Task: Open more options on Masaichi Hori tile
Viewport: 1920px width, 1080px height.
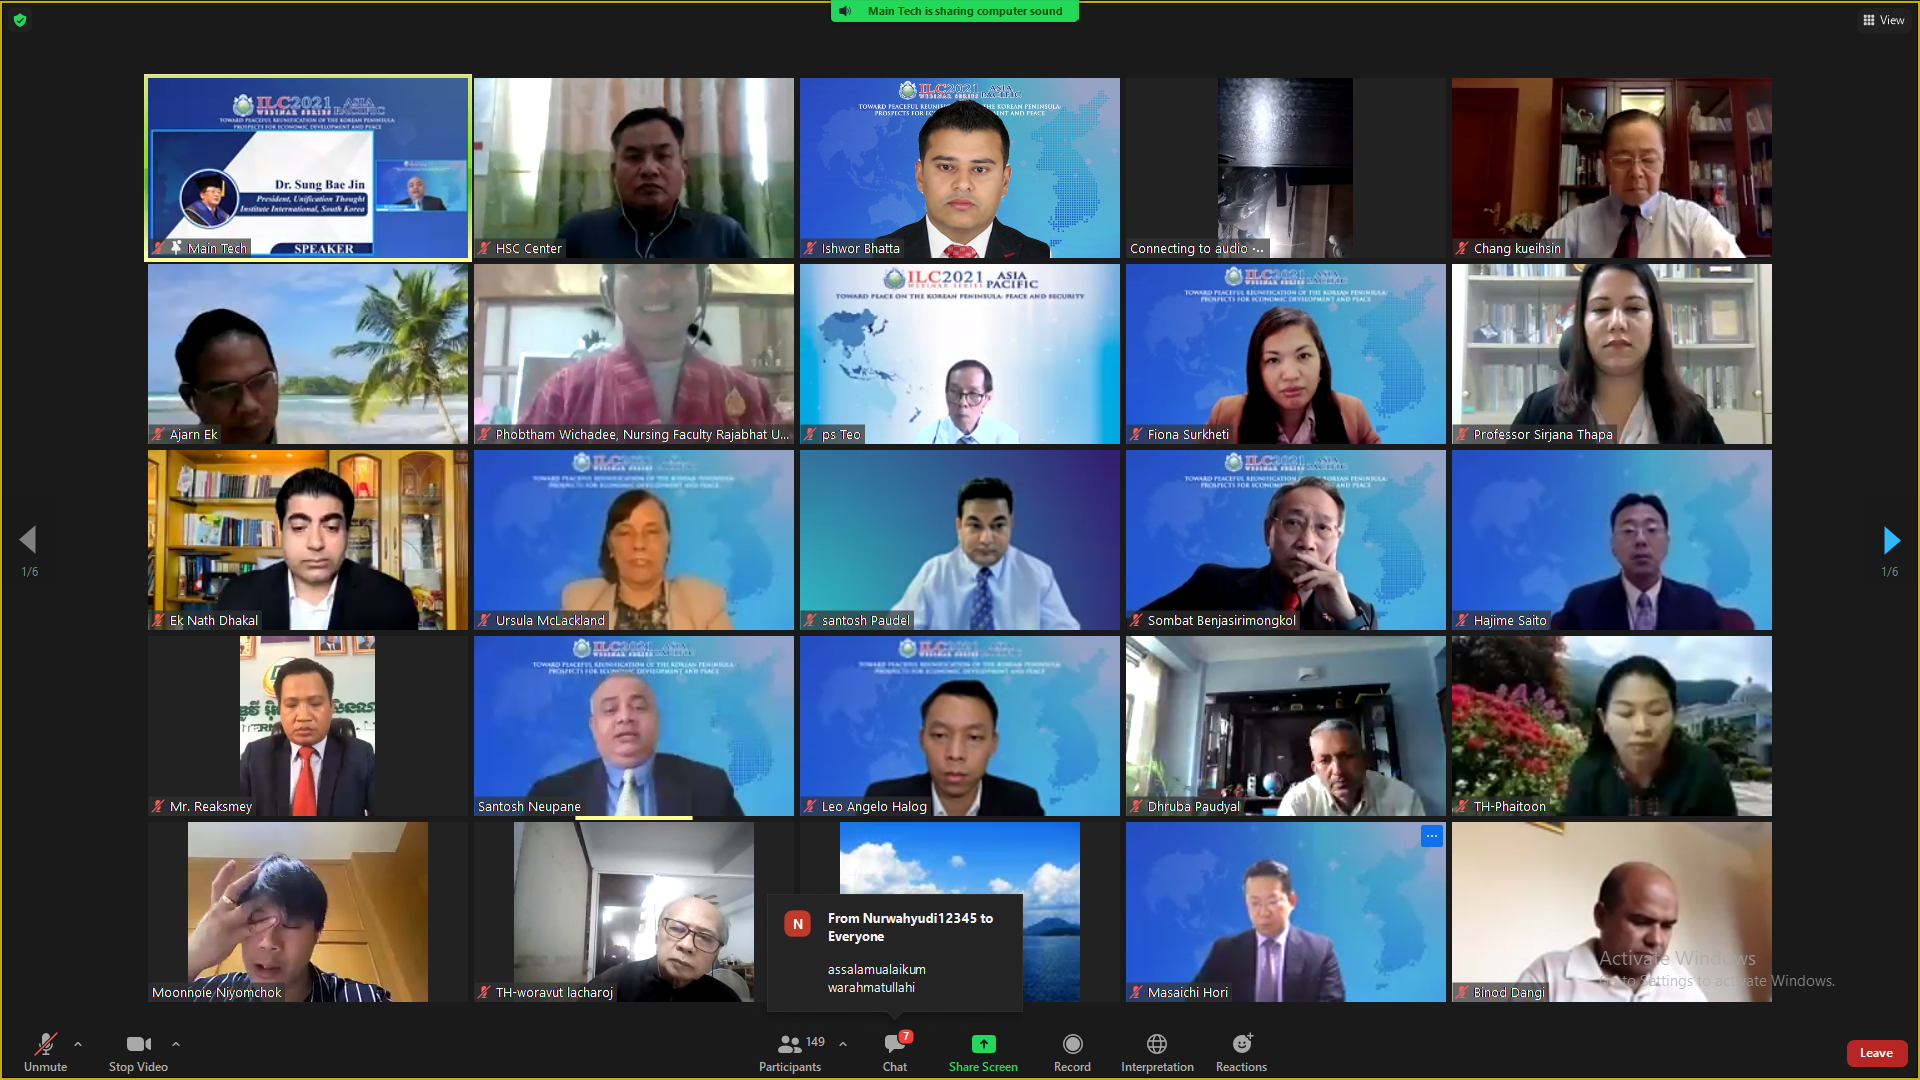Action: pos(1432,836)
